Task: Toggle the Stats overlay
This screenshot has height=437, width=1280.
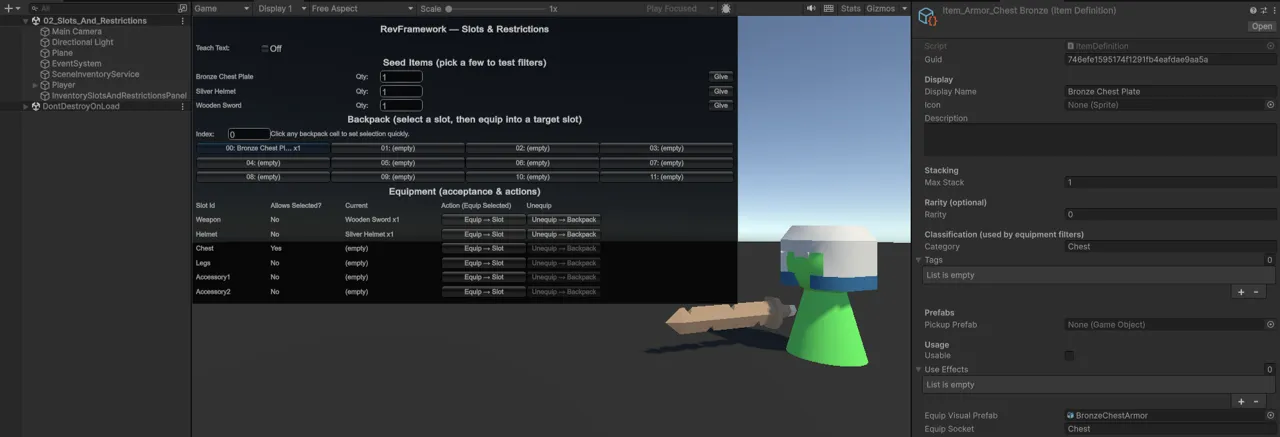Action: pyautogui.click(x=850, y=8)
